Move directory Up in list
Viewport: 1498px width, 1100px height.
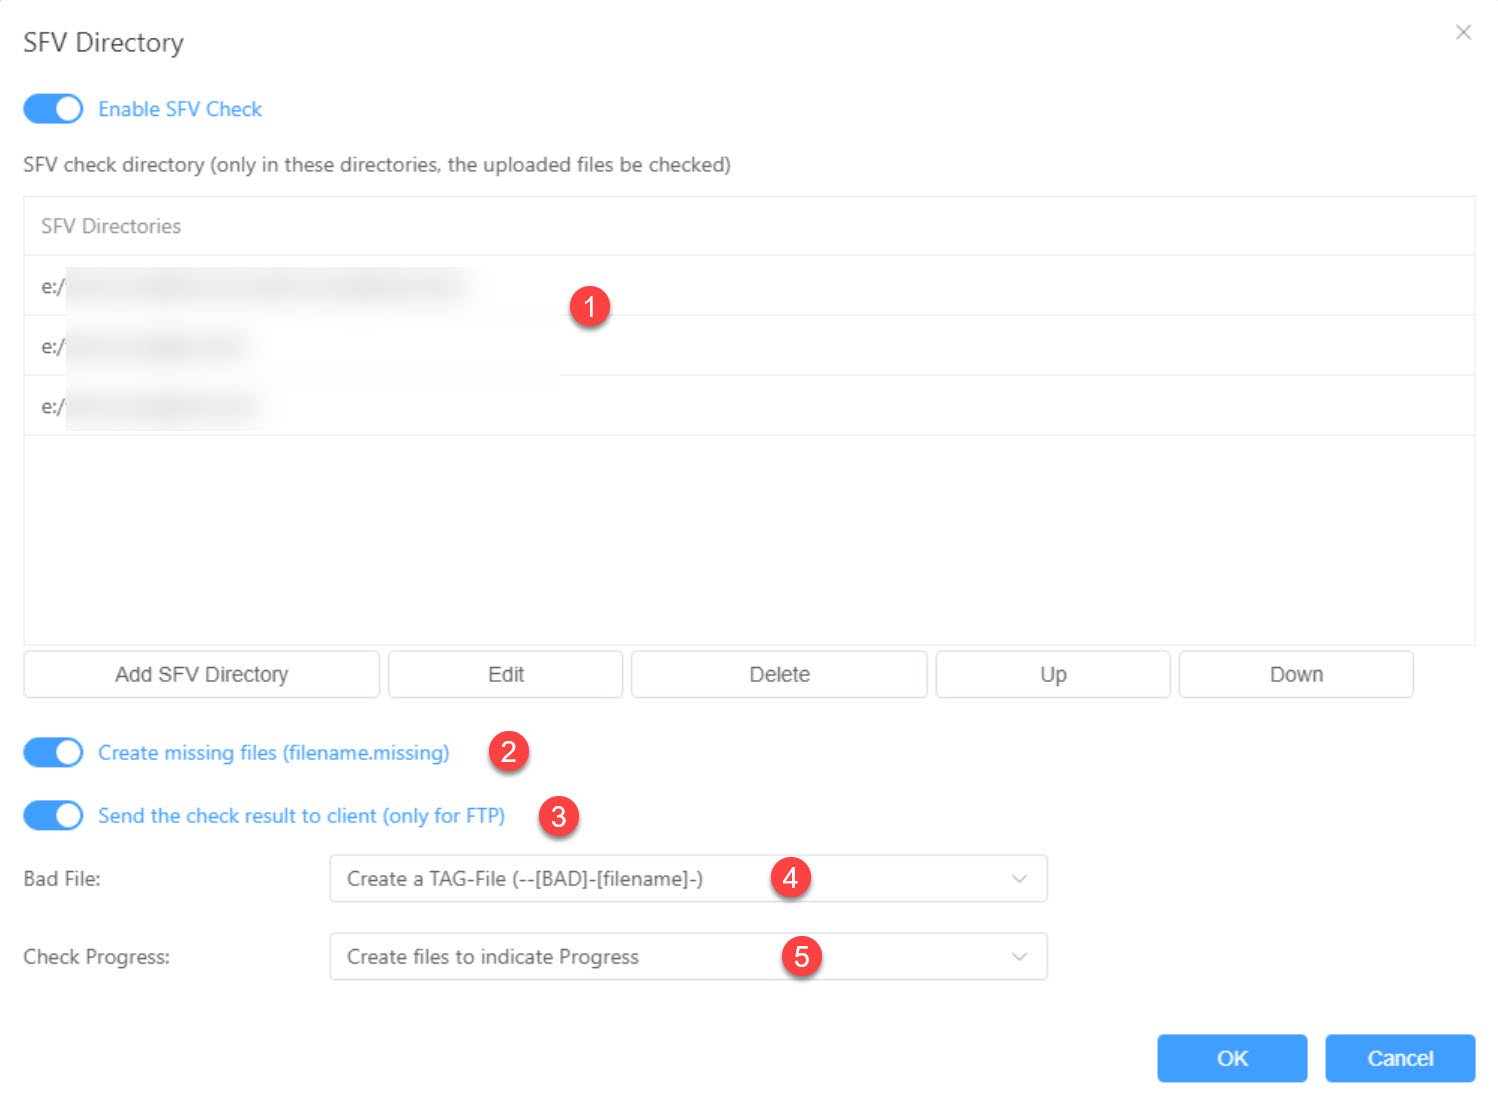[x=1053, y=674]
